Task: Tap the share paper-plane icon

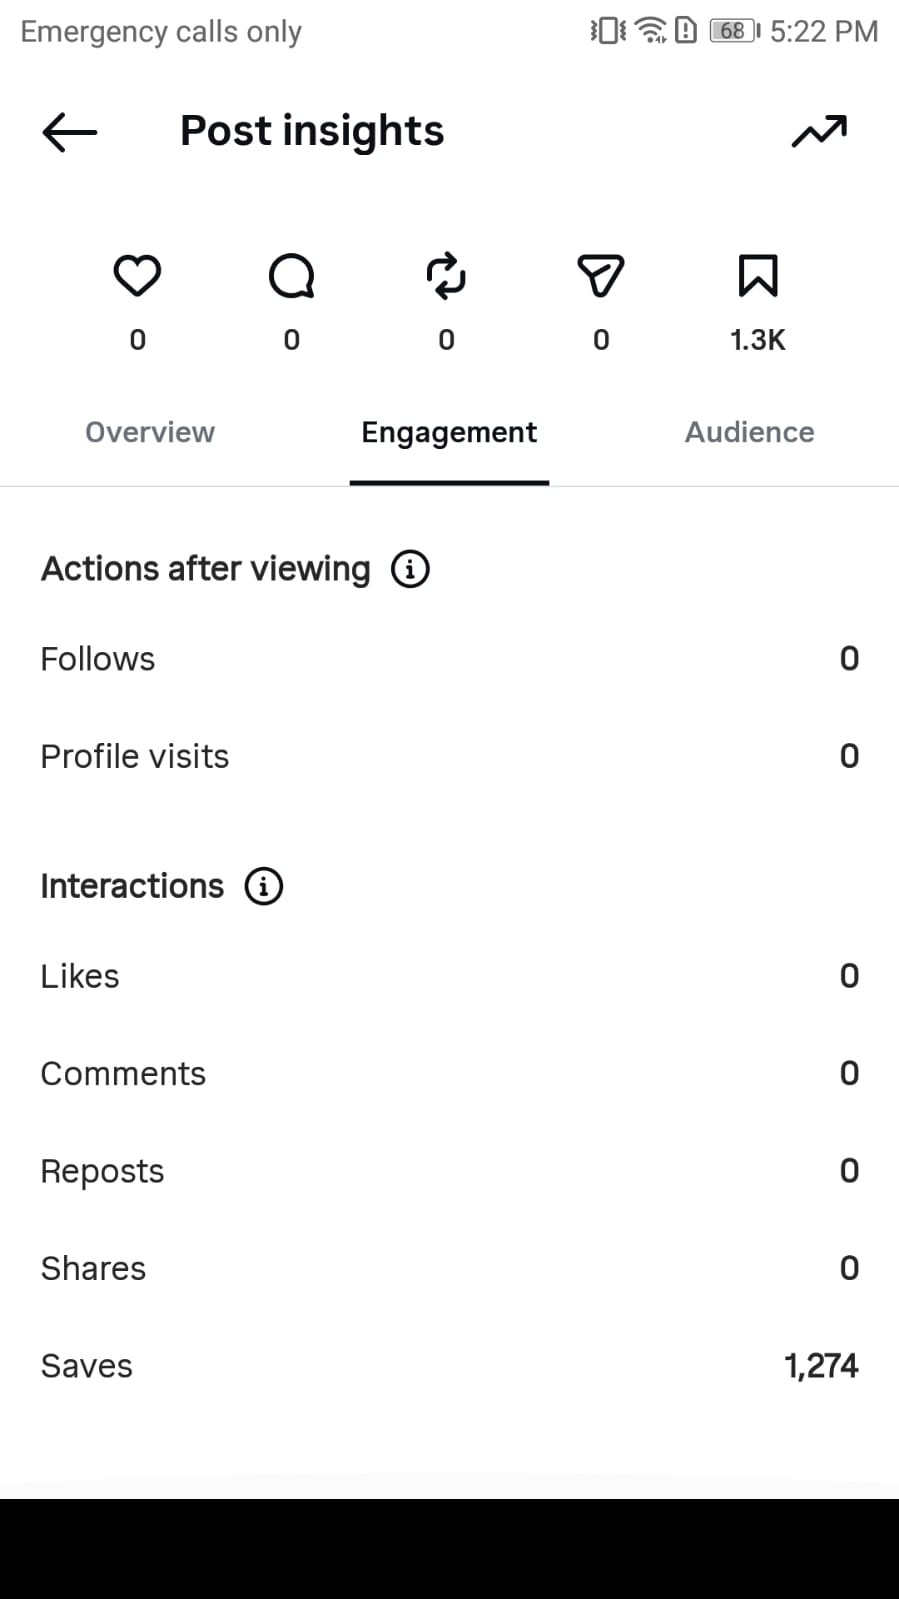Action: coord(601,276)
